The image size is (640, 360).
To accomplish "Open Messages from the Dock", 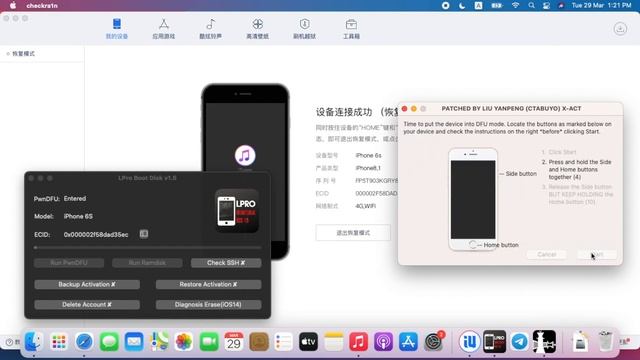I will coord(109,342).
